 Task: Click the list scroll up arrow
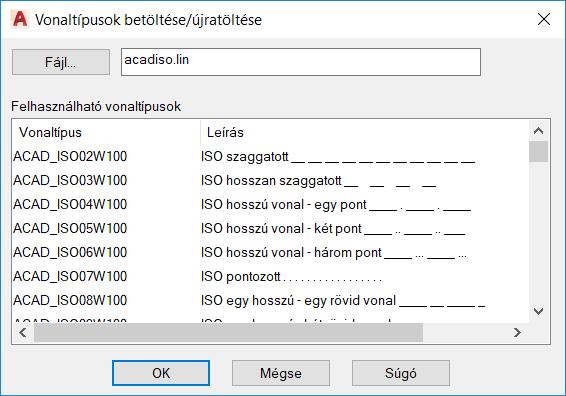point(539,131)
